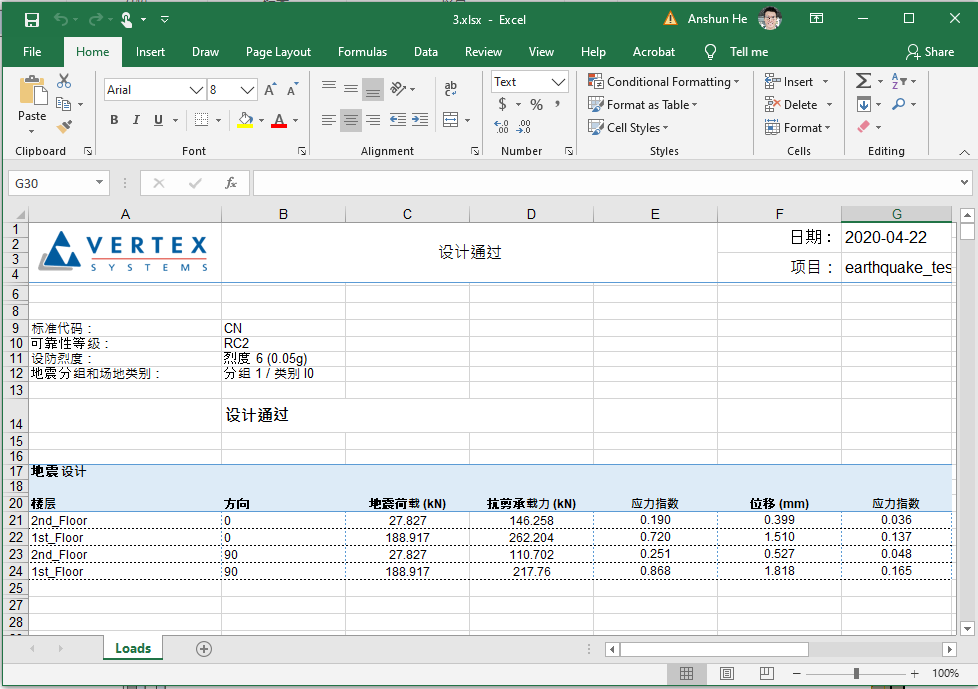This screenshot has height=689, width=978.
Task: Open the Data tab
Action: pyautogui.click(x=426, y=52)
